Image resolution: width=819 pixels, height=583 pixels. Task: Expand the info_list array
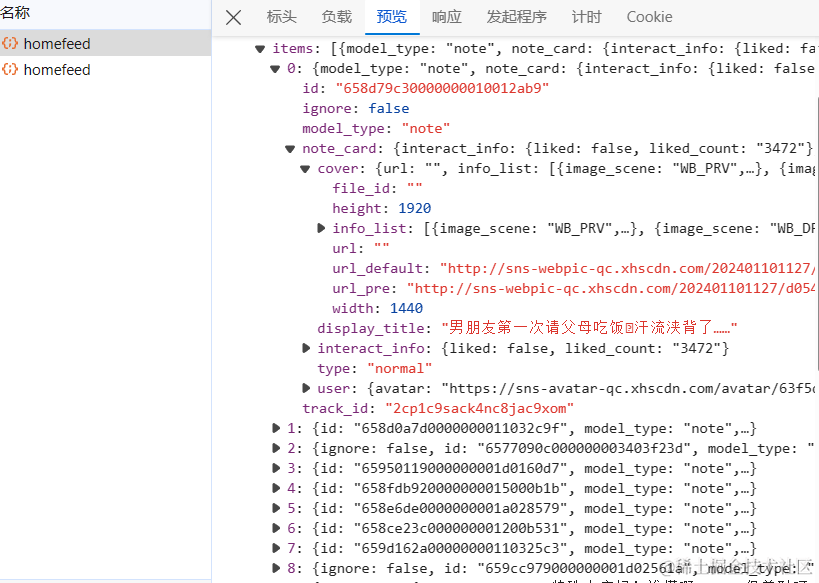[321, 228]
